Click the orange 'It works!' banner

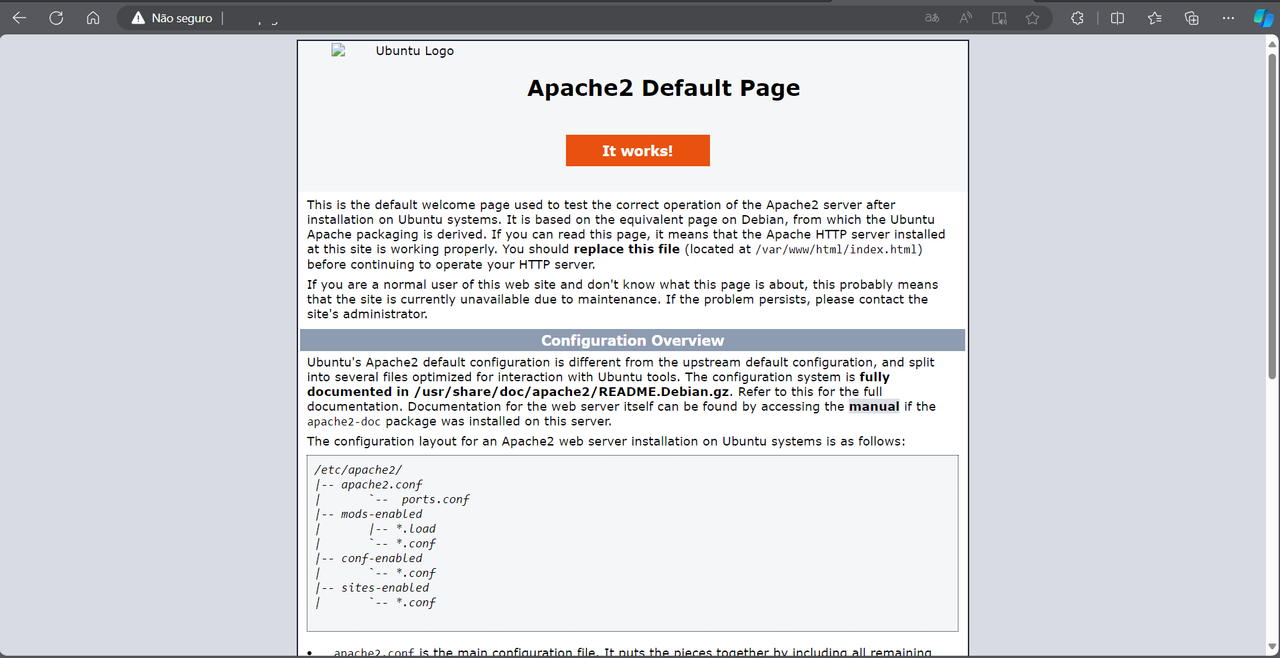coord(638,151)
